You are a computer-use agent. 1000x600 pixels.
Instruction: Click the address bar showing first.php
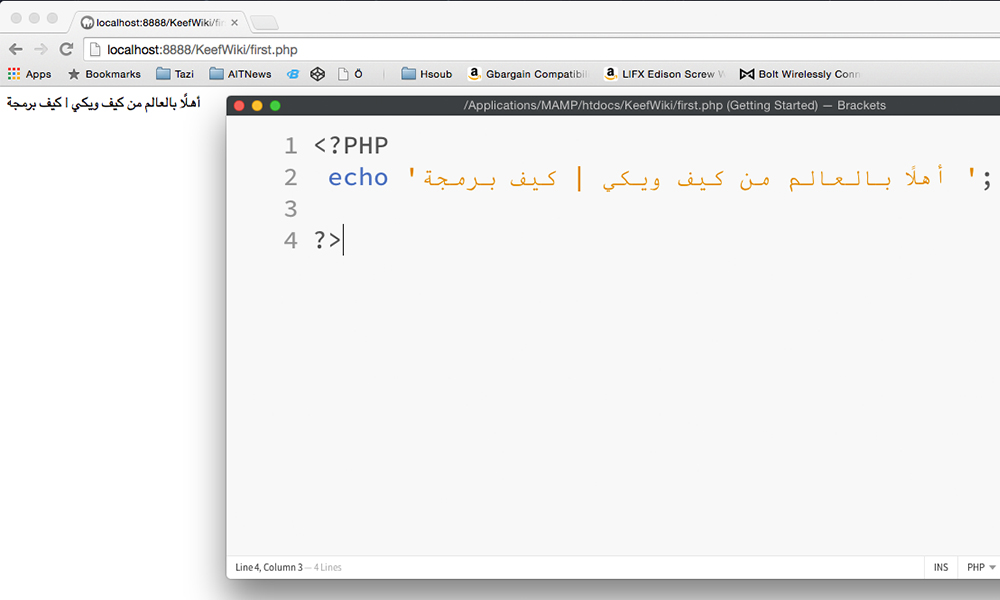click(x=542, y=50)
